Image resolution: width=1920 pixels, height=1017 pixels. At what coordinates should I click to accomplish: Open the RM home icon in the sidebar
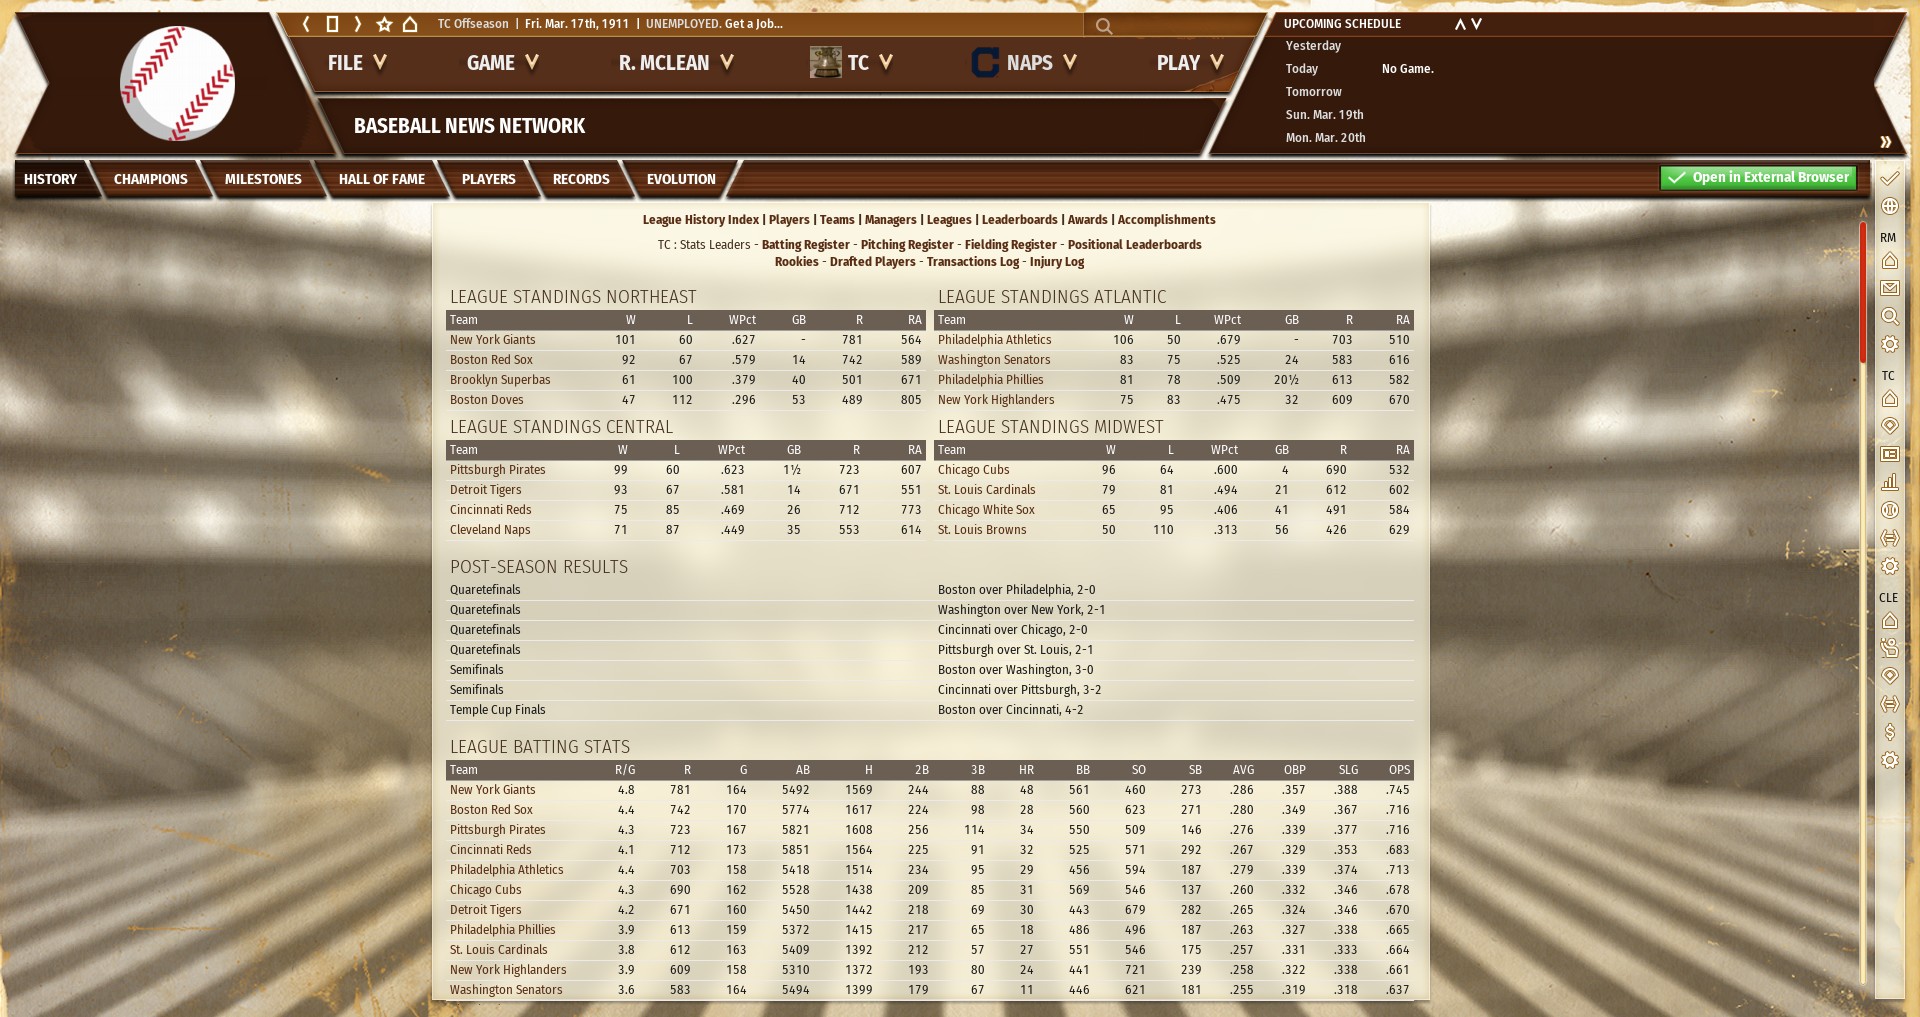pos(1889,261)
